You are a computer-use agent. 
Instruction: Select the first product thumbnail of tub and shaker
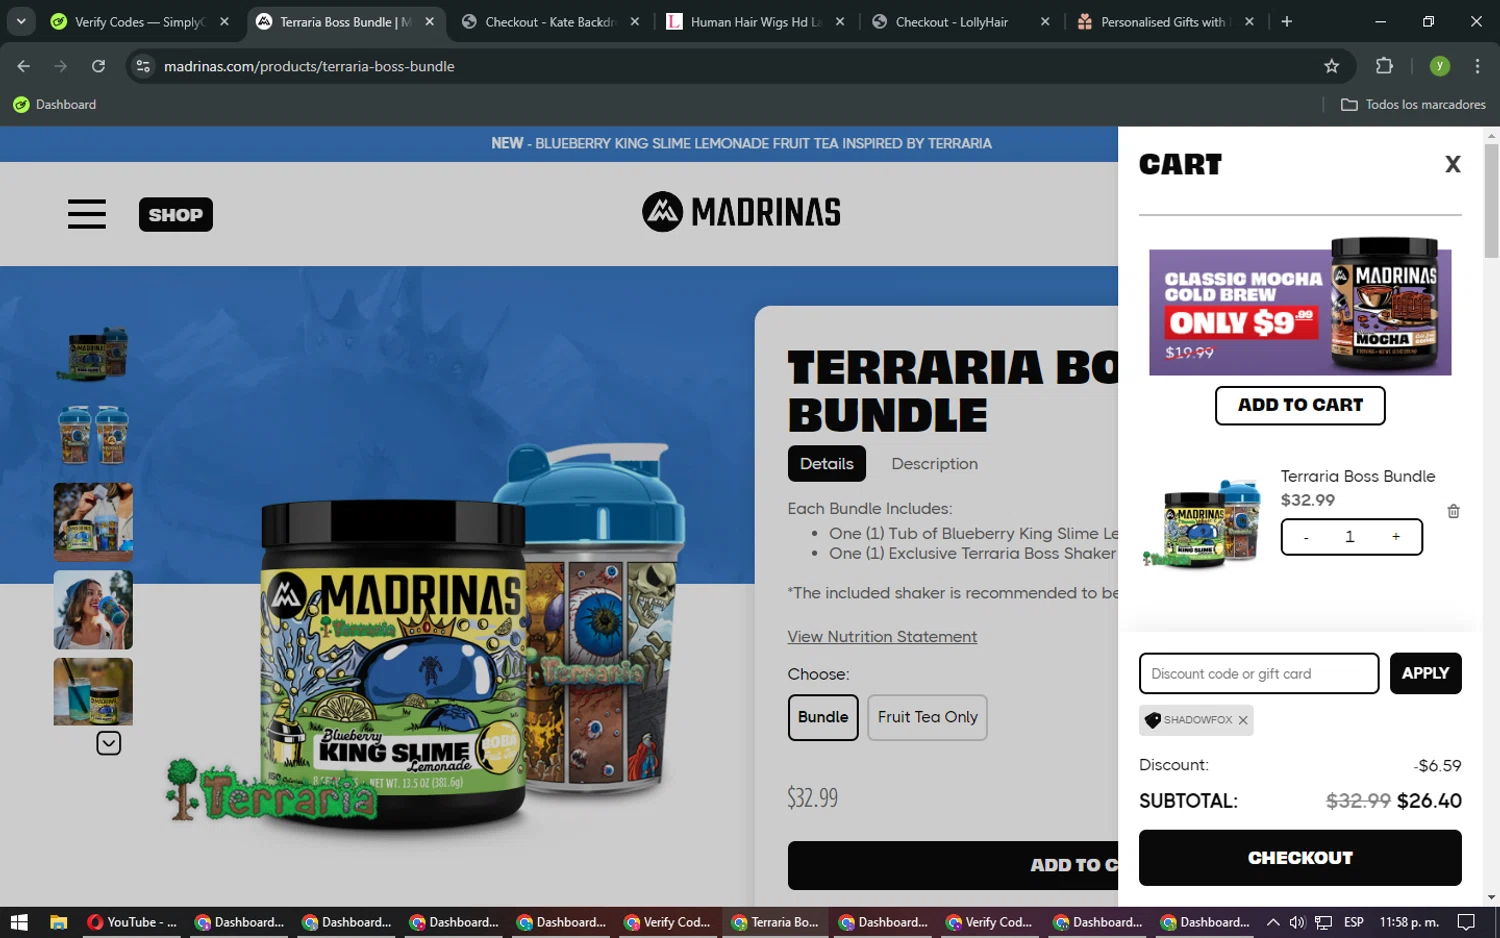pyautogui.click(x=93, y=354)
